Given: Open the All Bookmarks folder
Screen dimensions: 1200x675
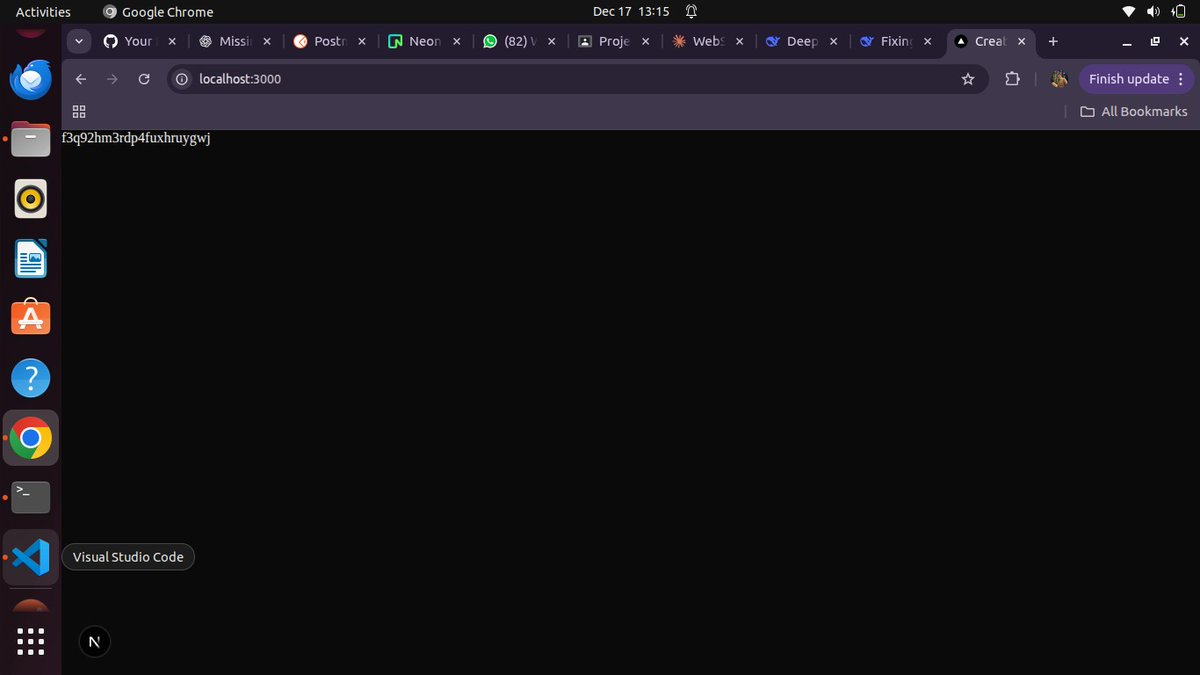Looking at the screenshot, I should coord(1134,111).
